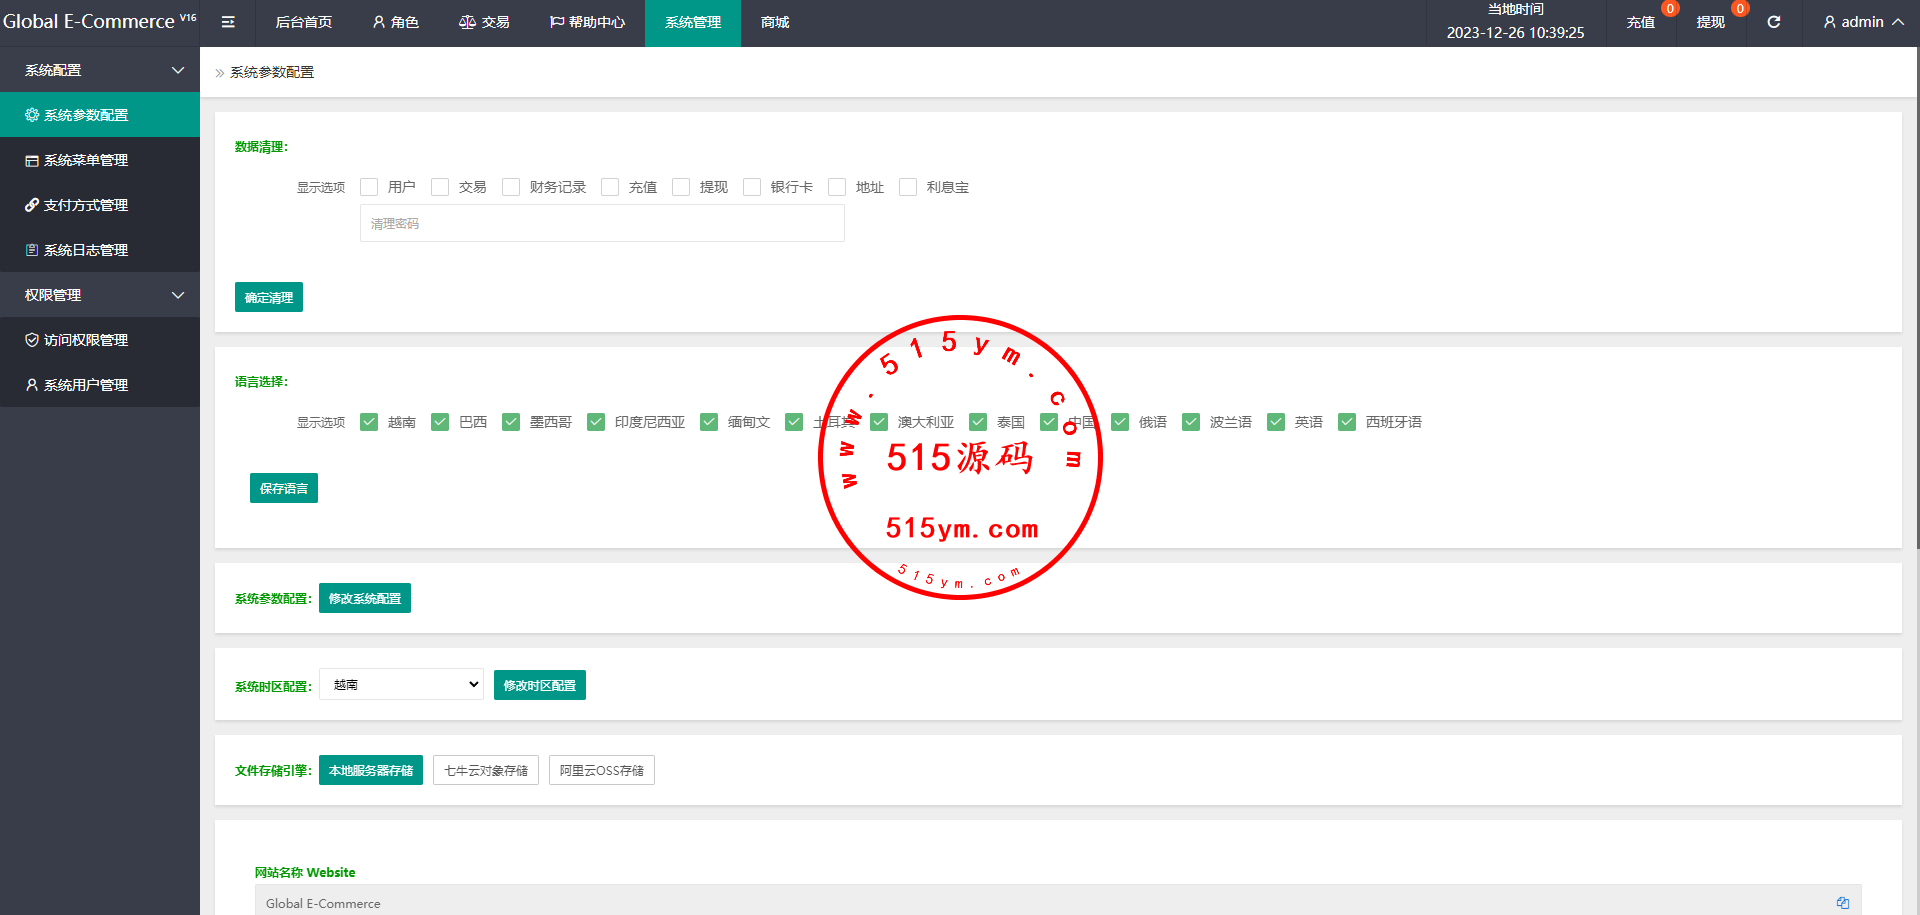Collapse the 权限管理 sidebar group

pos(178,295)
